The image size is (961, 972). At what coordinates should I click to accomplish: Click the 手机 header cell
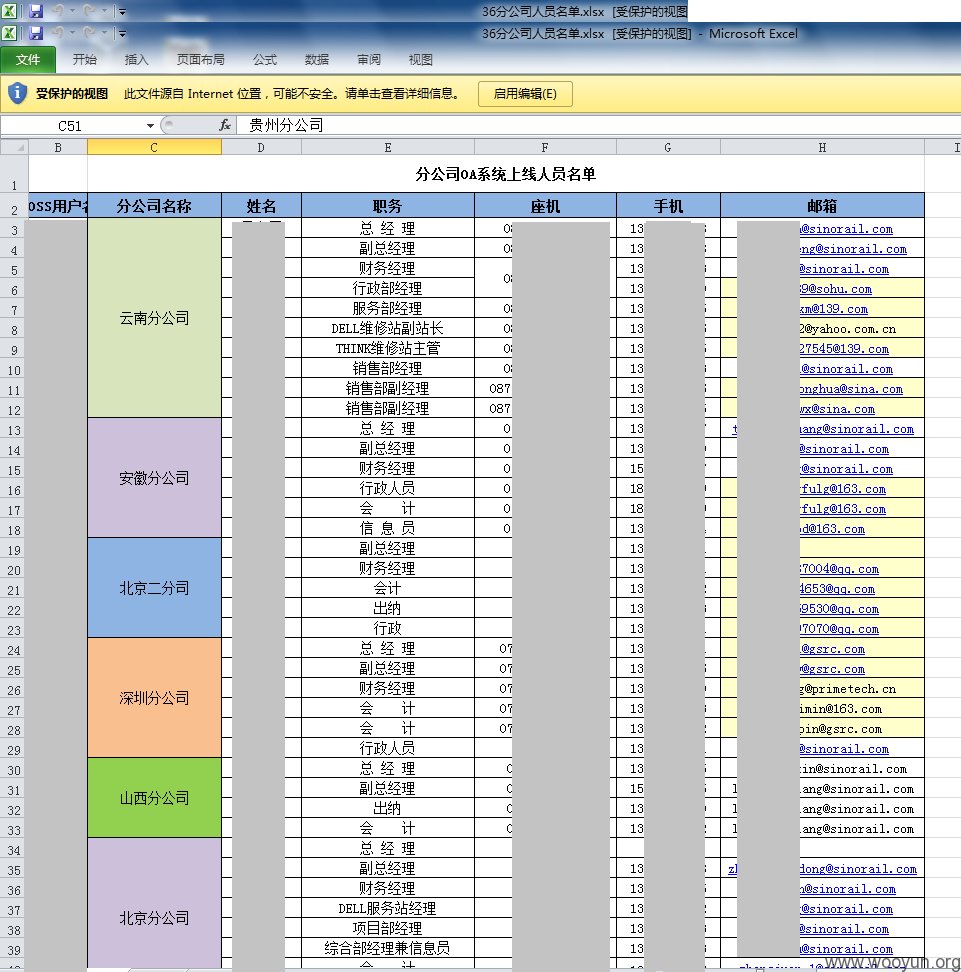[668, 206]
